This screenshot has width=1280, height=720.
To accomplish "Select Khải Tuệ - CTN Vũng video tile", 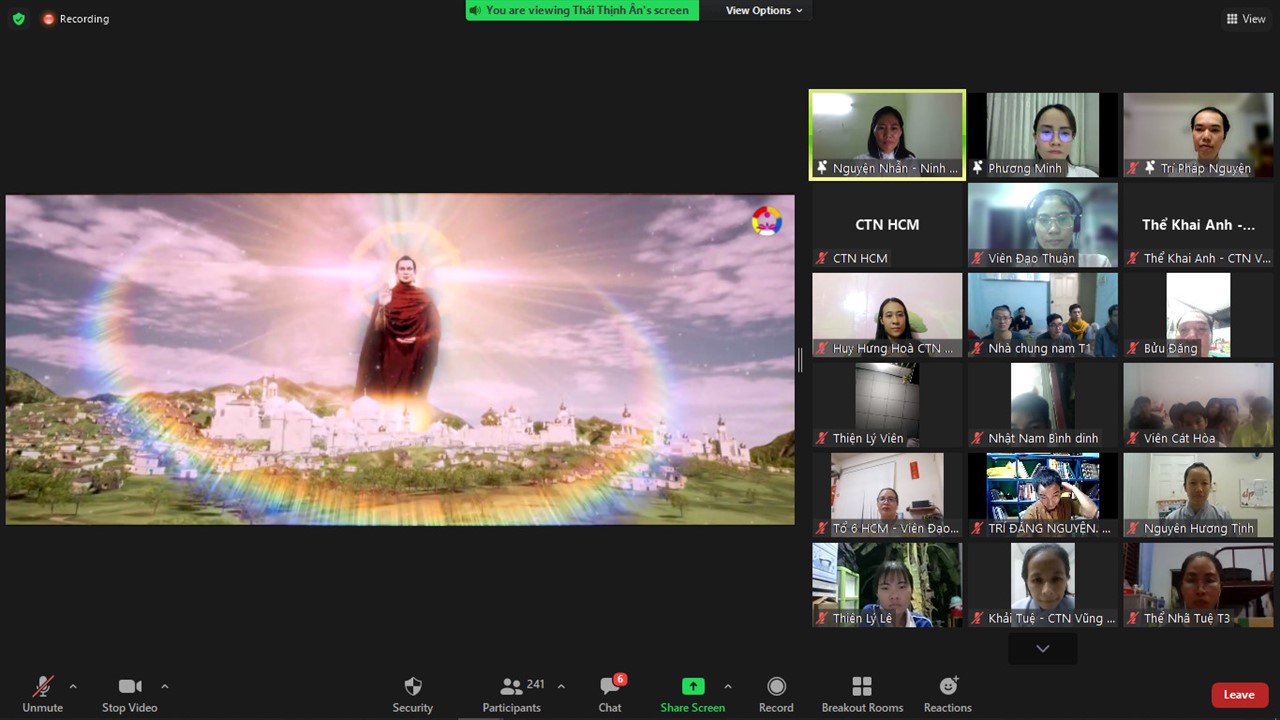I will pyautogui.click(x=1043, y=585).
